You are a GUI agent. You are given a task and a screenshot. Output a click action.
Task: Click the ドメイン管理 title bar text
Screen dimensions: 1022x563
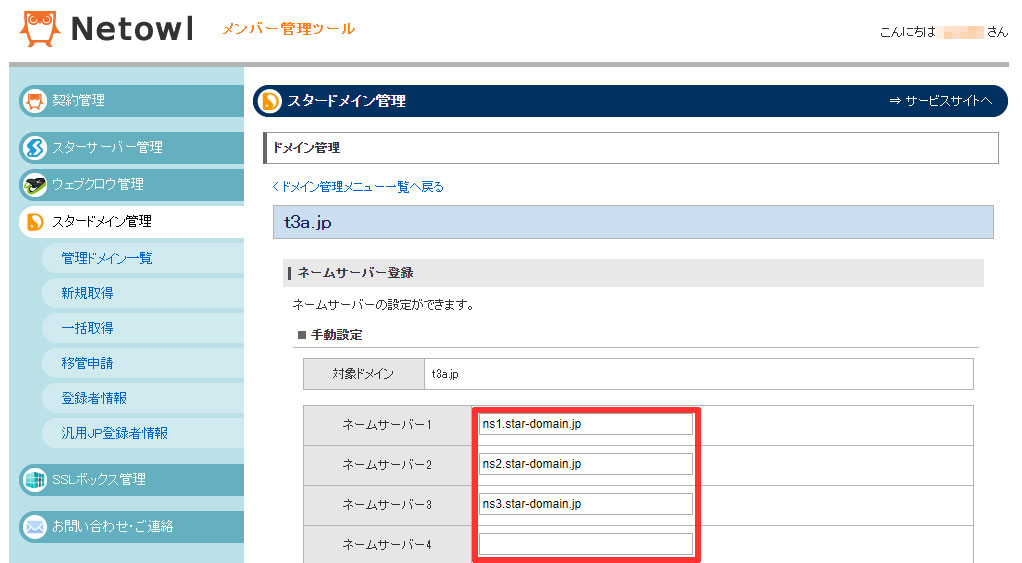click(306, 148)
